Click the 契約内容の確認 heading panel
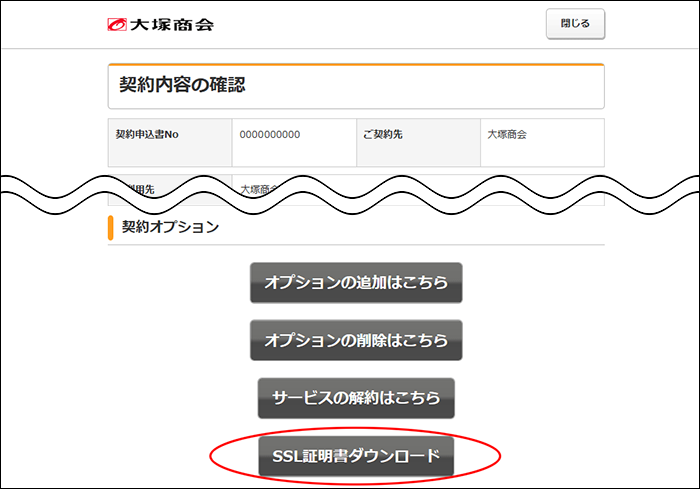The width and height of the screenshot is (700, 489). (355, 86)
